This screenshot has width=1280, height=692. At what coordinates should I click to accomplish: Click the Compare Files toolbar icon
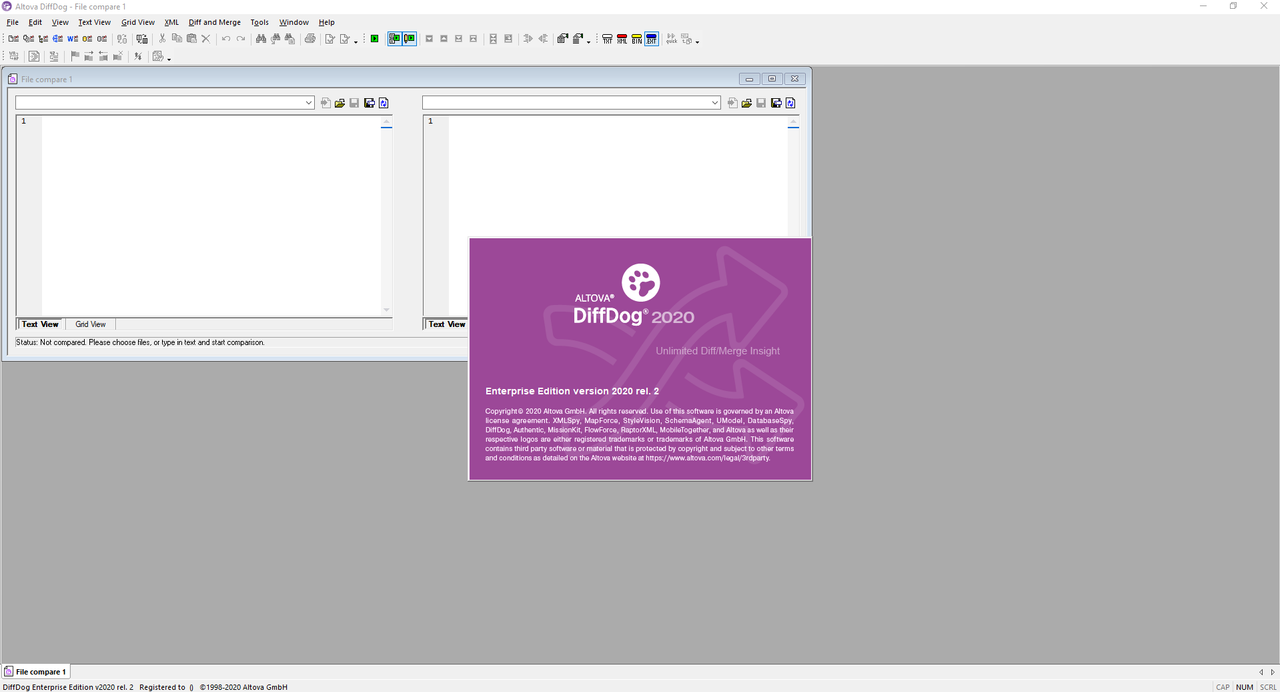point(13,39)
